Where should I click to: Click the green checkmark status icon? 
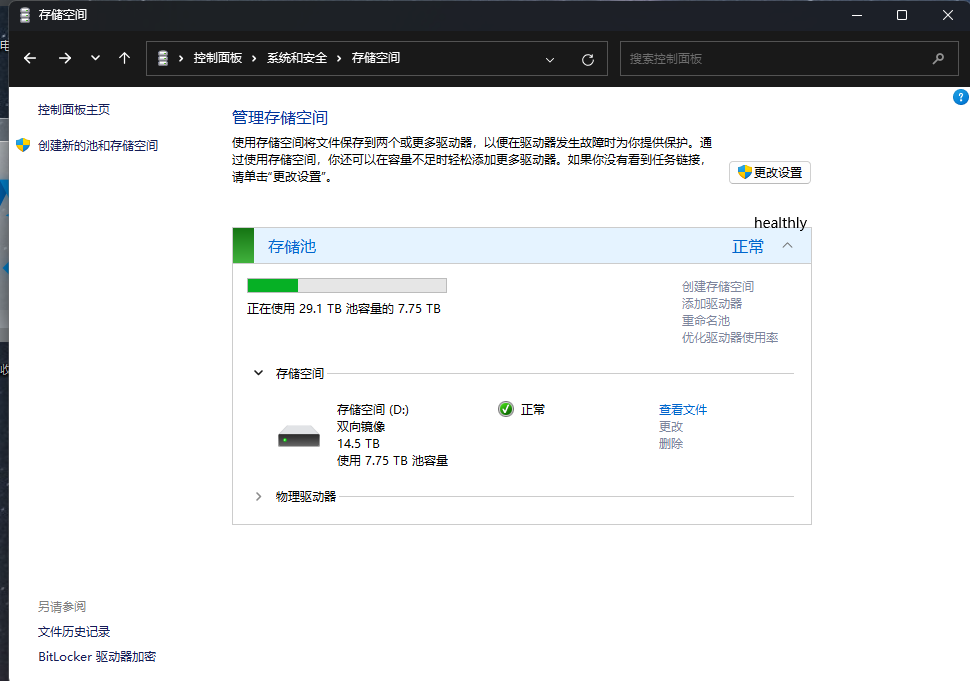coord(506,409)
